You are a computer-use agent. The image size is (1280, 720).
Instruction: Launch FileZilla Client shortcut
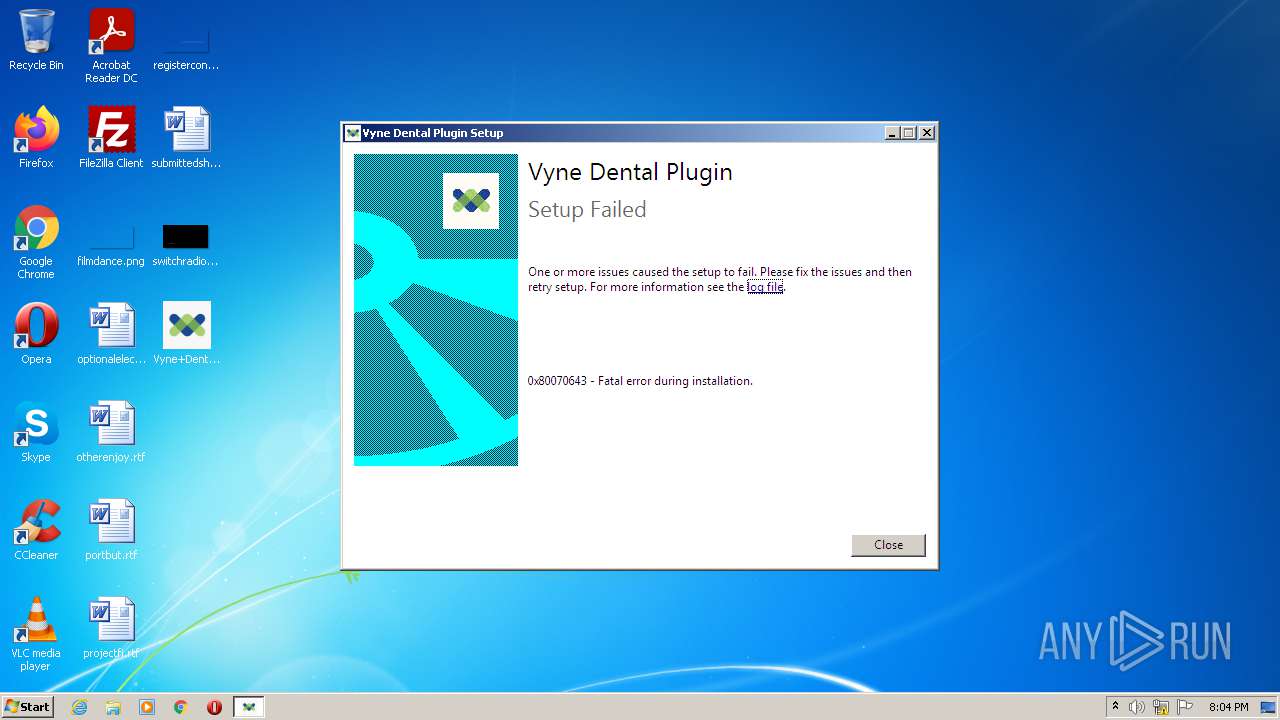pos(111,138)
